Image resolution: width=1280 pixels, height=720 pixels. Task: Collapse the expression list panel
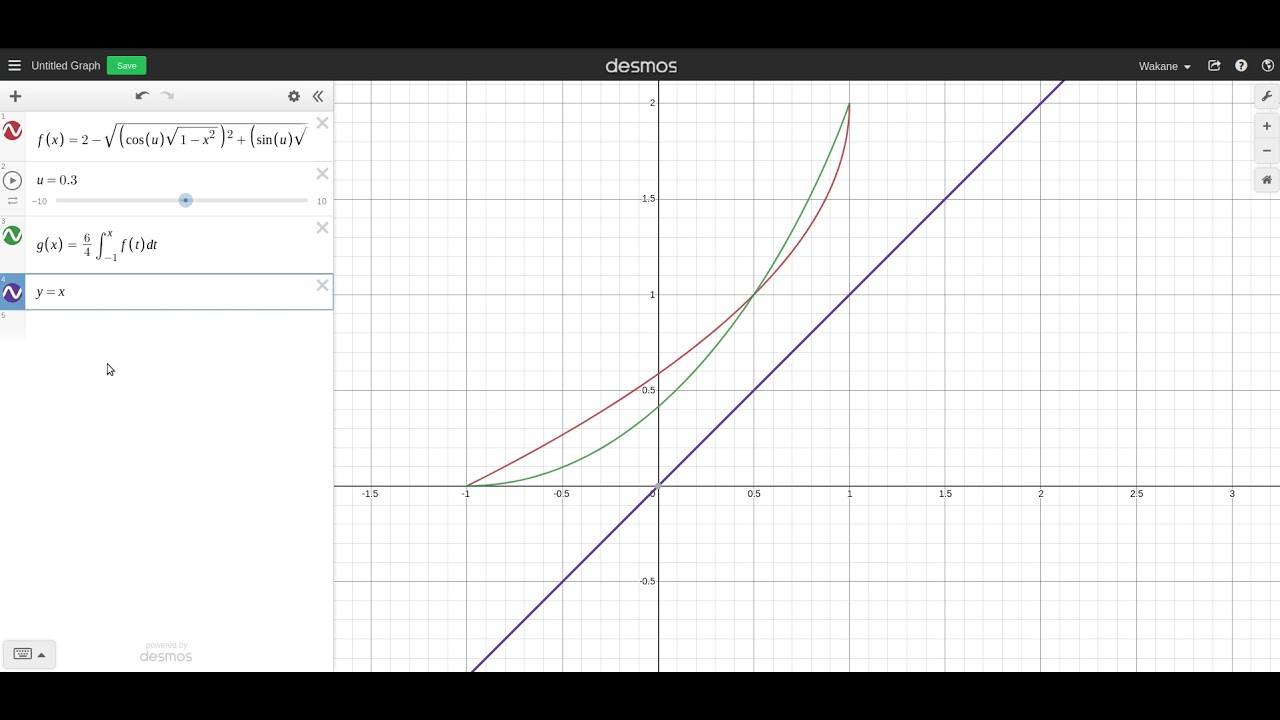[318, 96]
